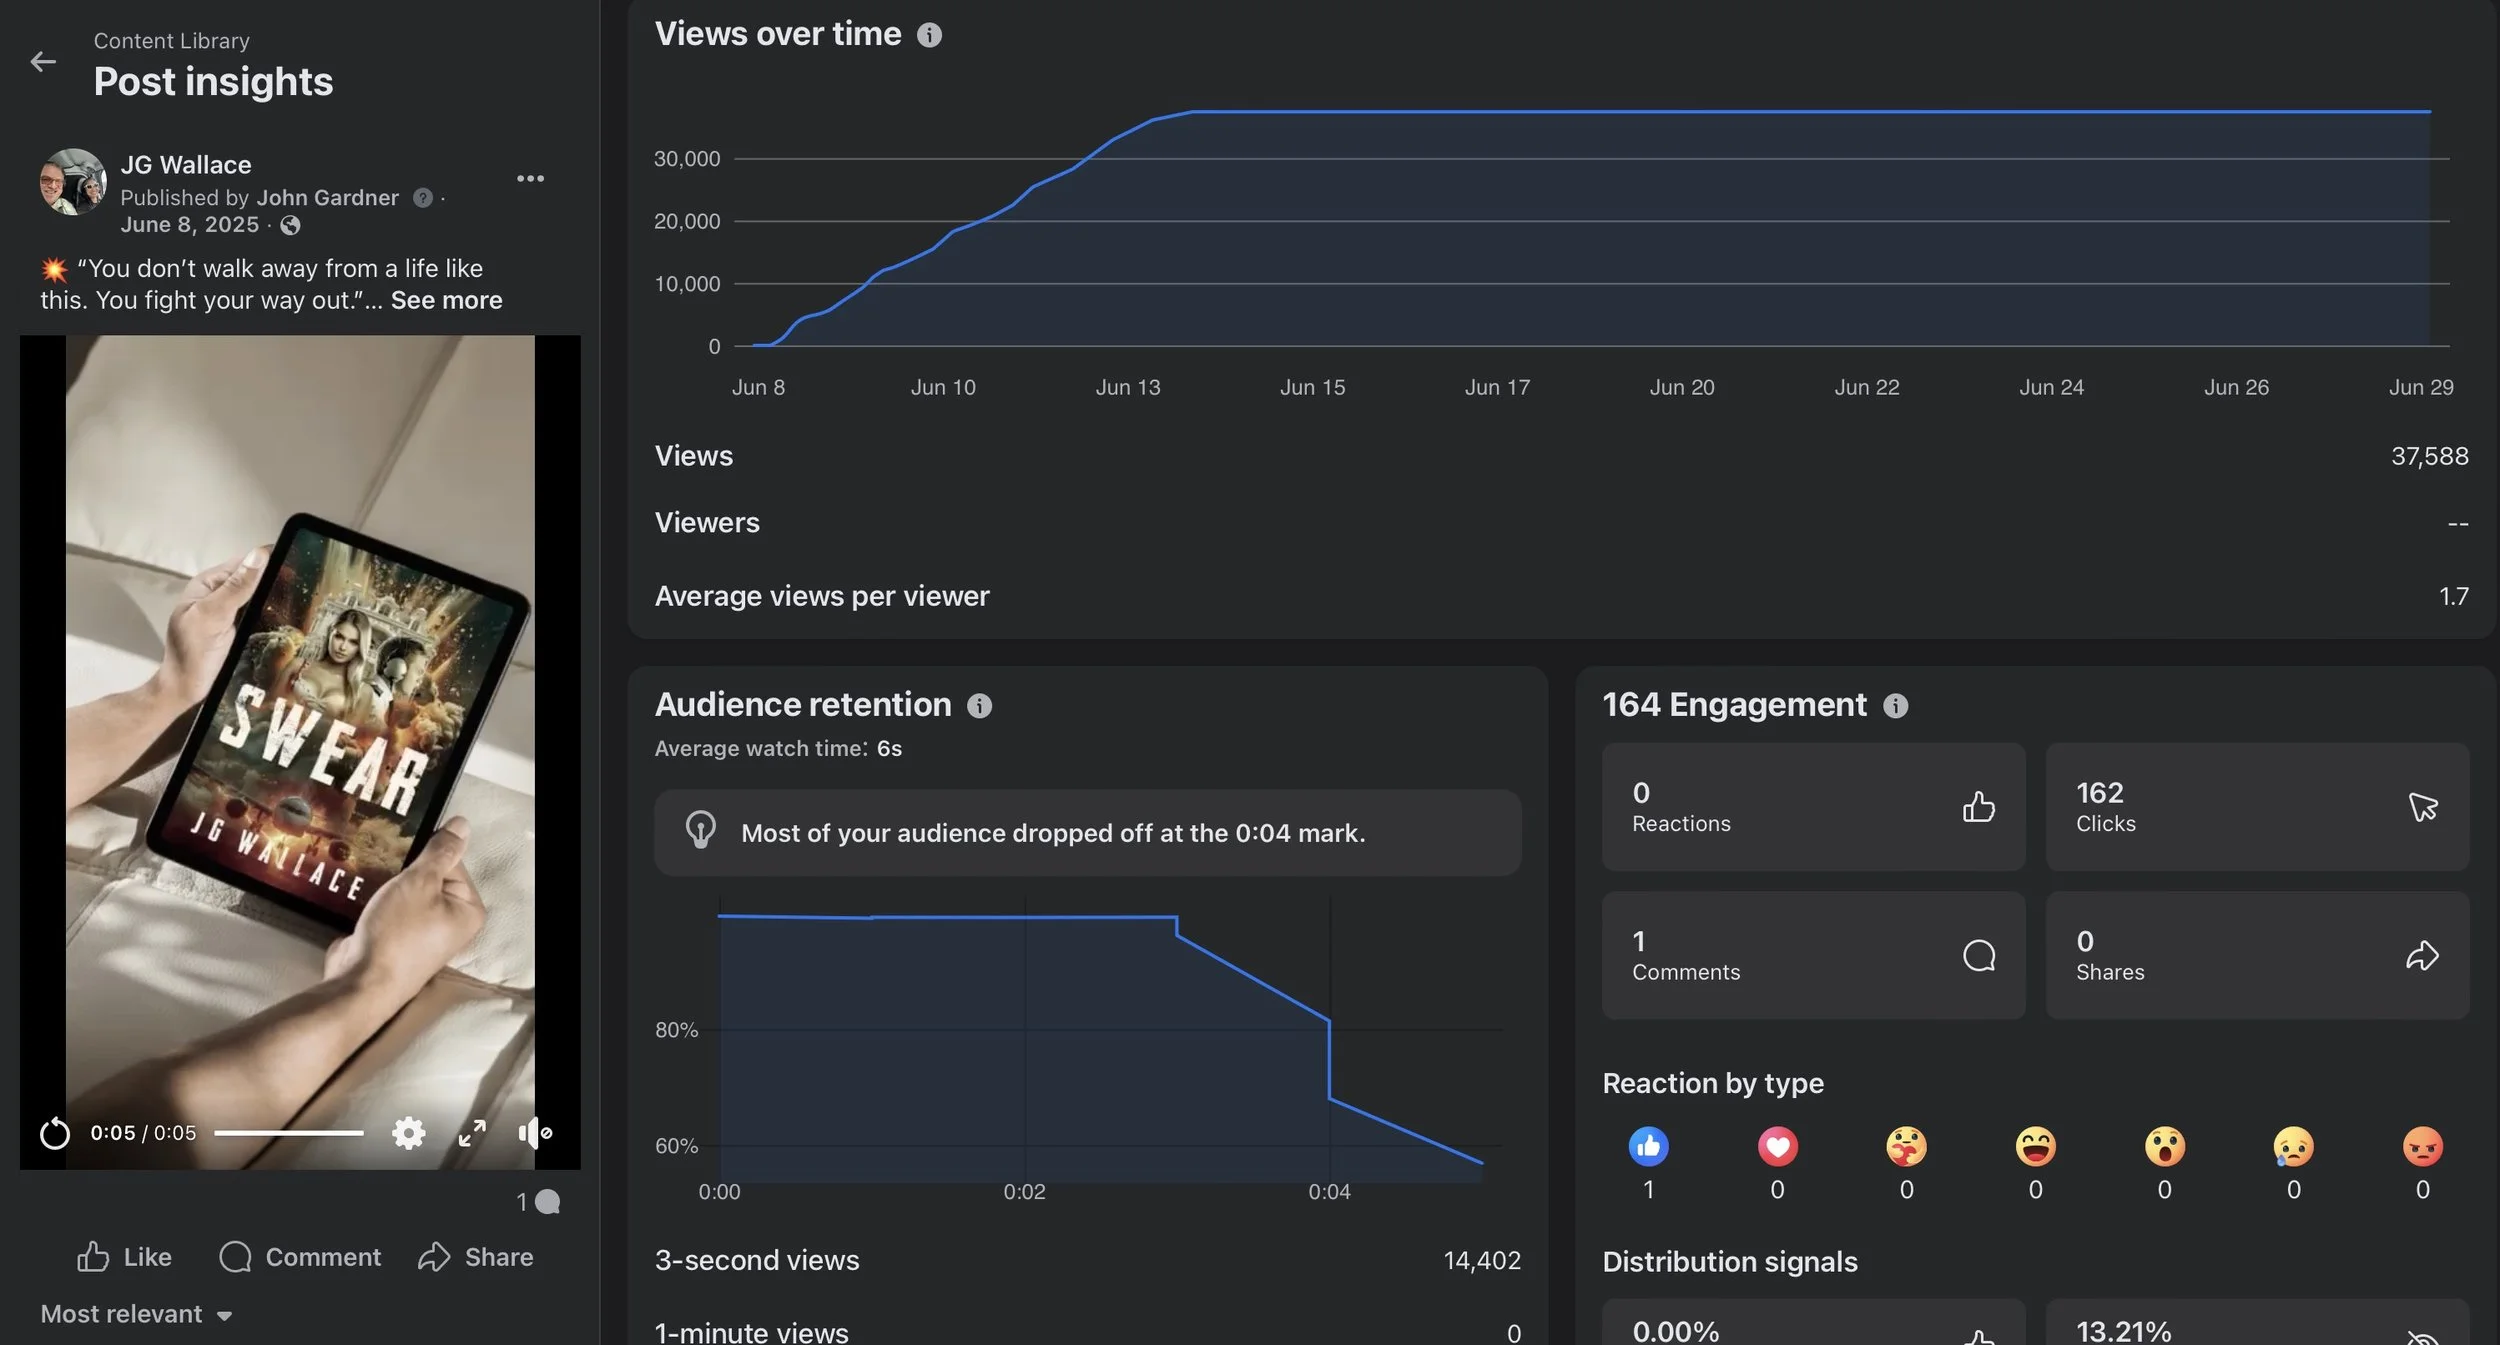Click the Views over time info icon
Screen dimensions: 2500x1345
[x=929, y=35]
